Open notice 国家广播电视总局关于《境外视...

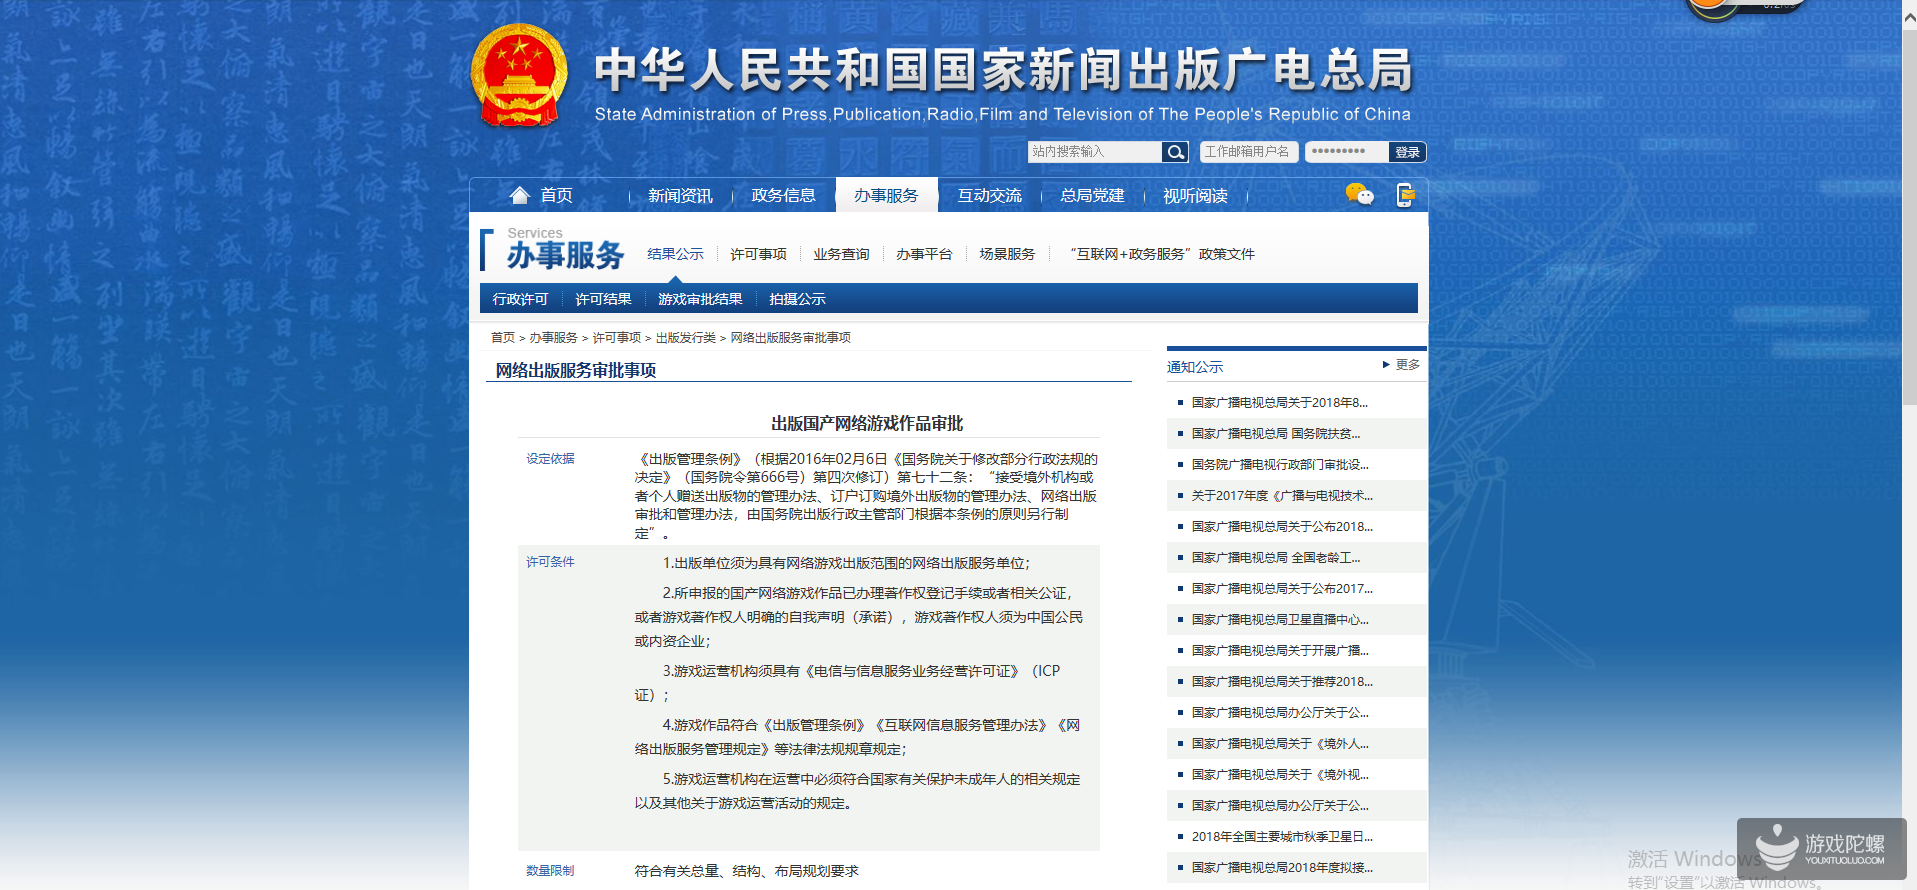pyautogui.click(x=1280, y=775)
